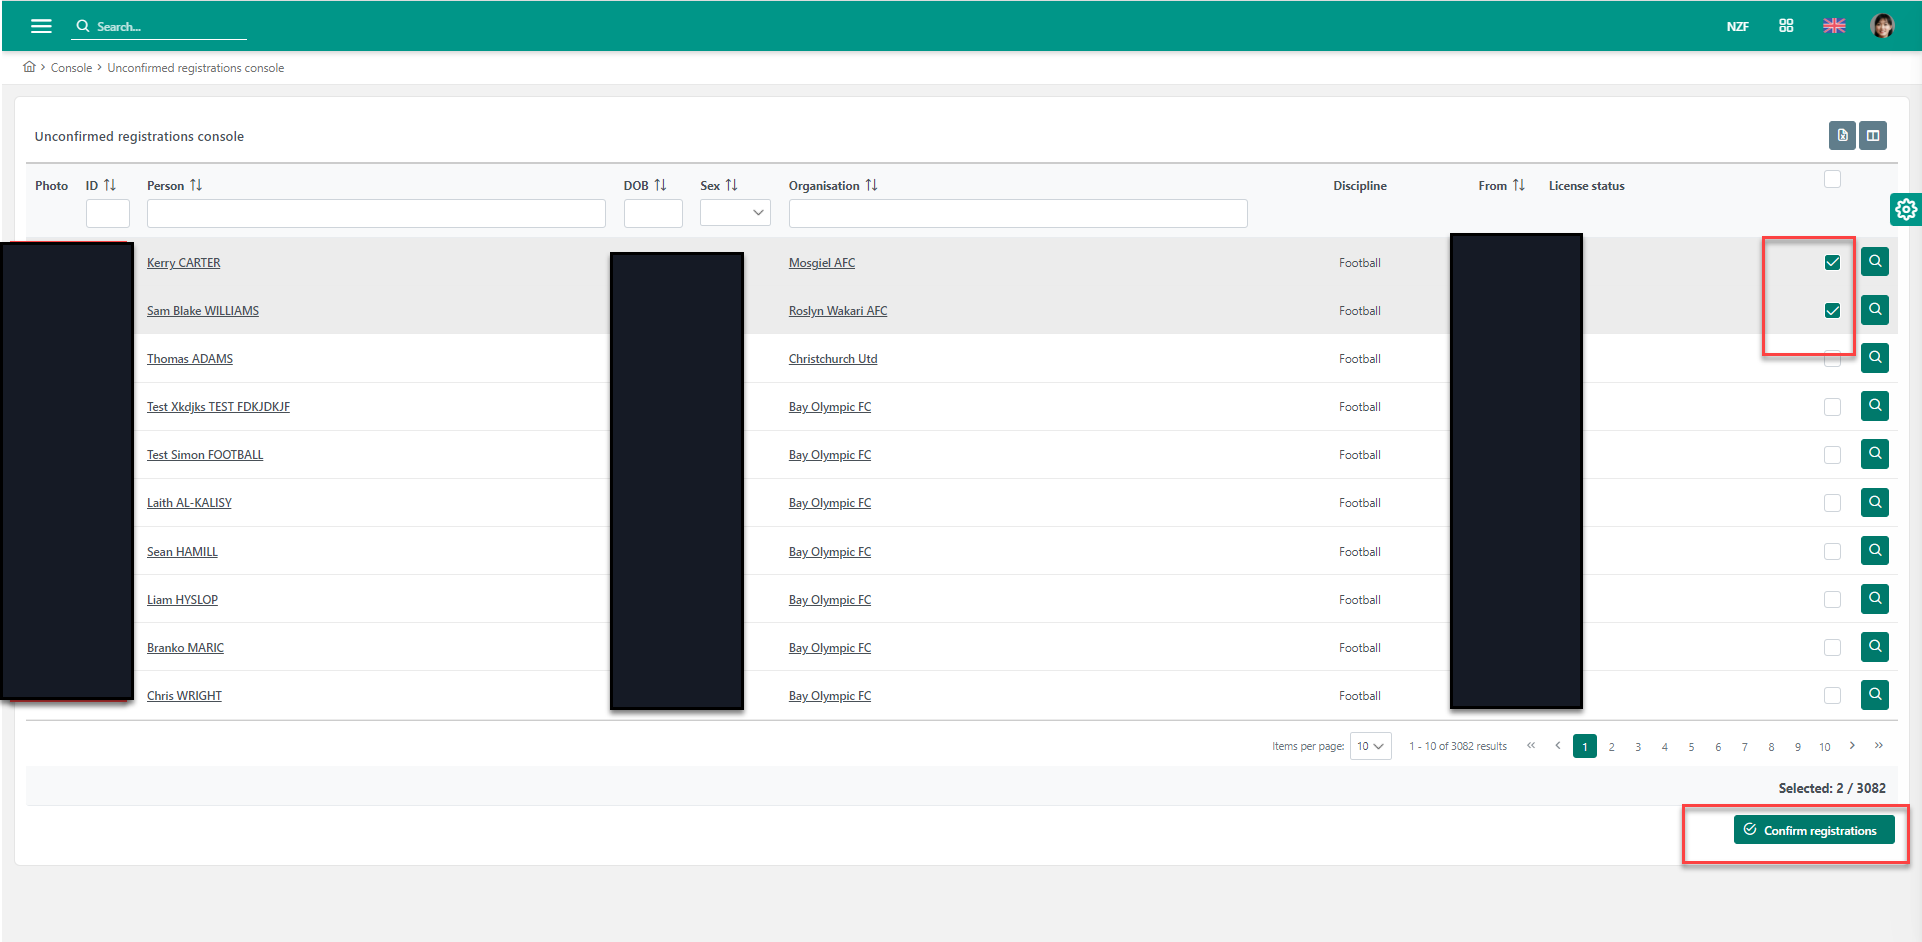Open the hamburger navigation menu
The image size is (1922, 942).
tap(41, 26)
